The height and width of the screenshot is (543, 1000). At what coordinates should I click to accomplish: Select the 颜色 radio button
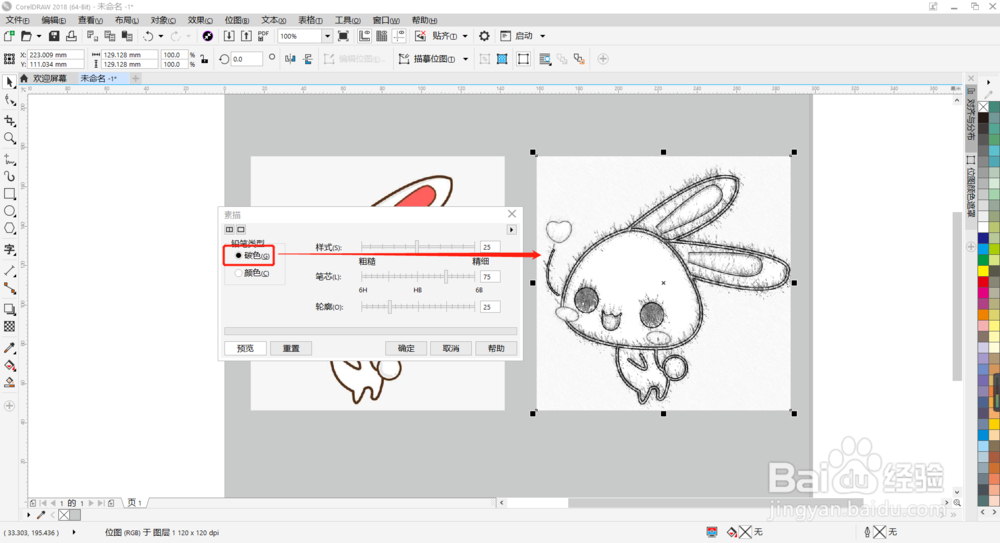(x=239, y=273)
